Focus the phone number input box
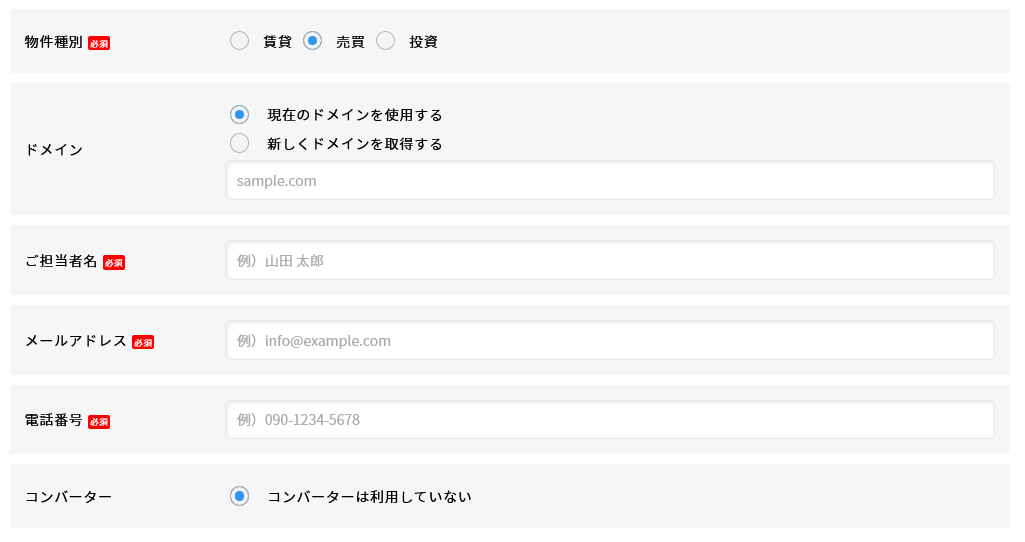1025x542 pixels. point(610,420)
